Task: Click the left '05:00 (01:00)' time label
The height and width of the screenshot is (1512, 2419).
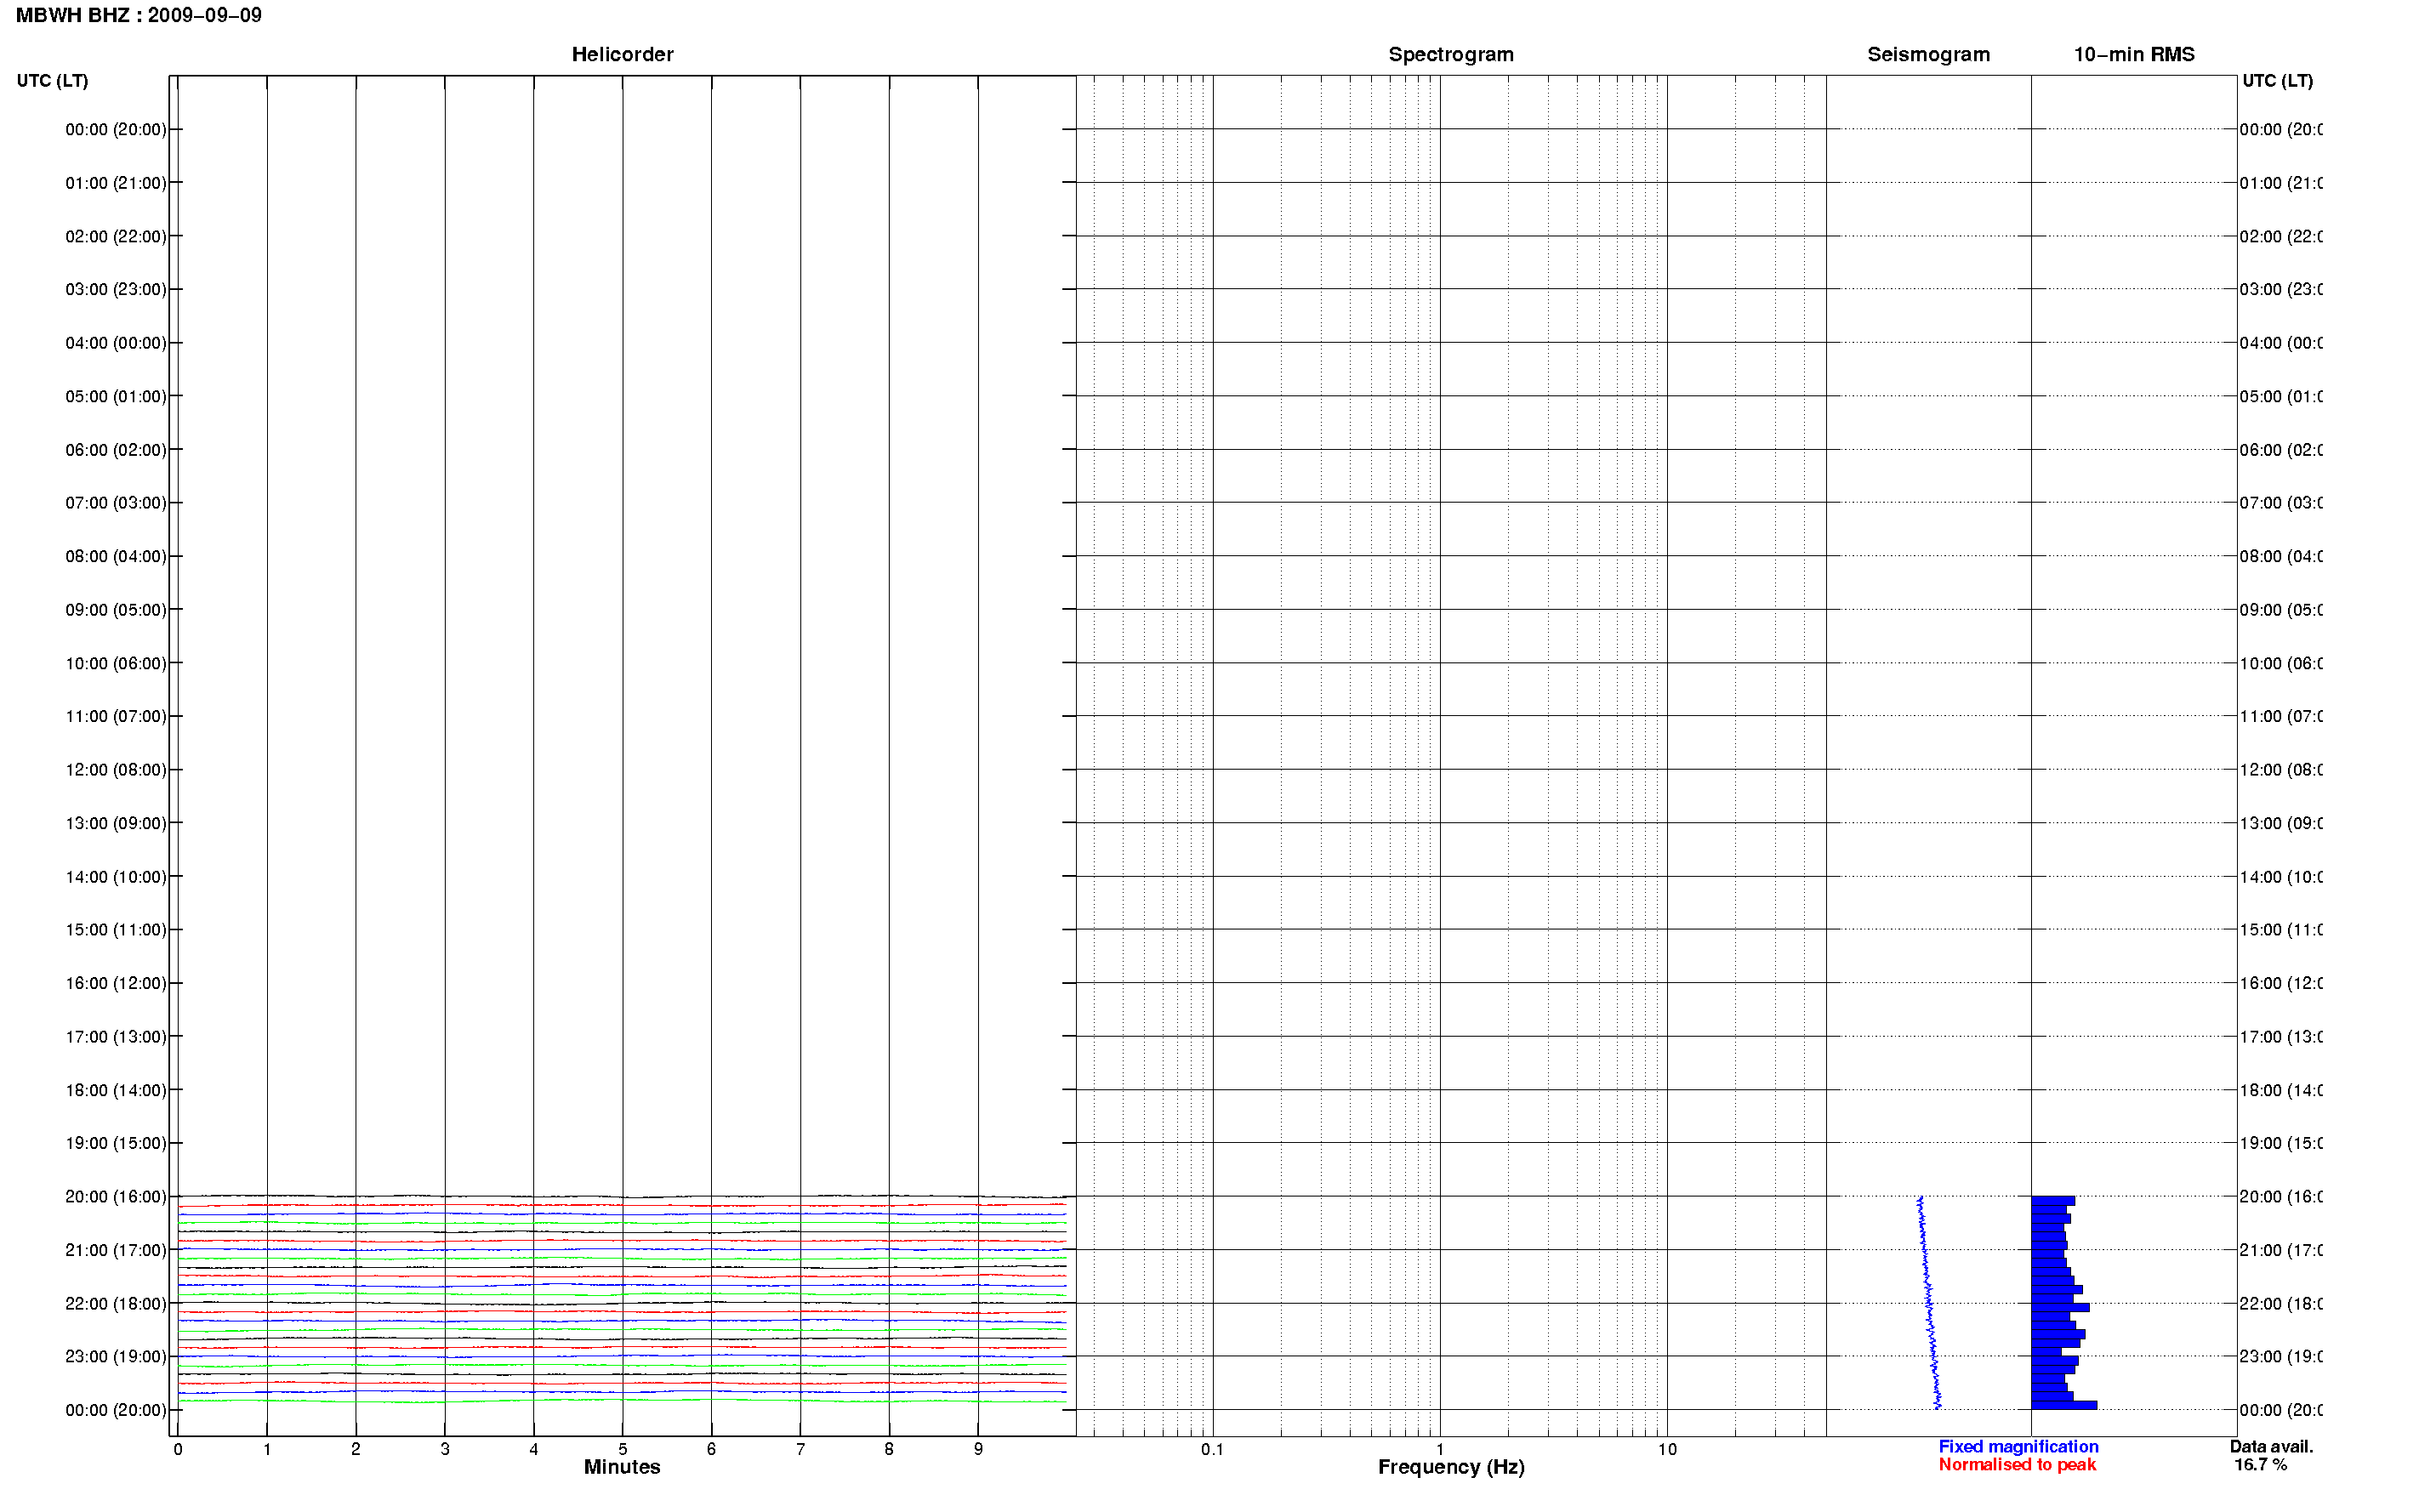Action: click(116, 396)
